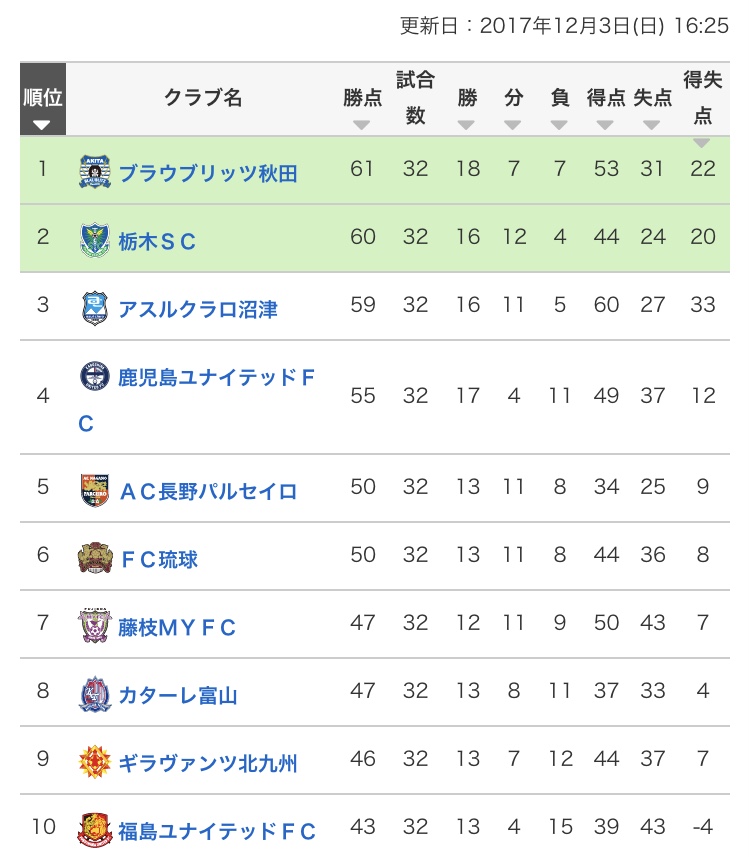Screen dimensions: 750x857
Task: Click the Kataller Toyama crest icon
Action: pos(94,694)
